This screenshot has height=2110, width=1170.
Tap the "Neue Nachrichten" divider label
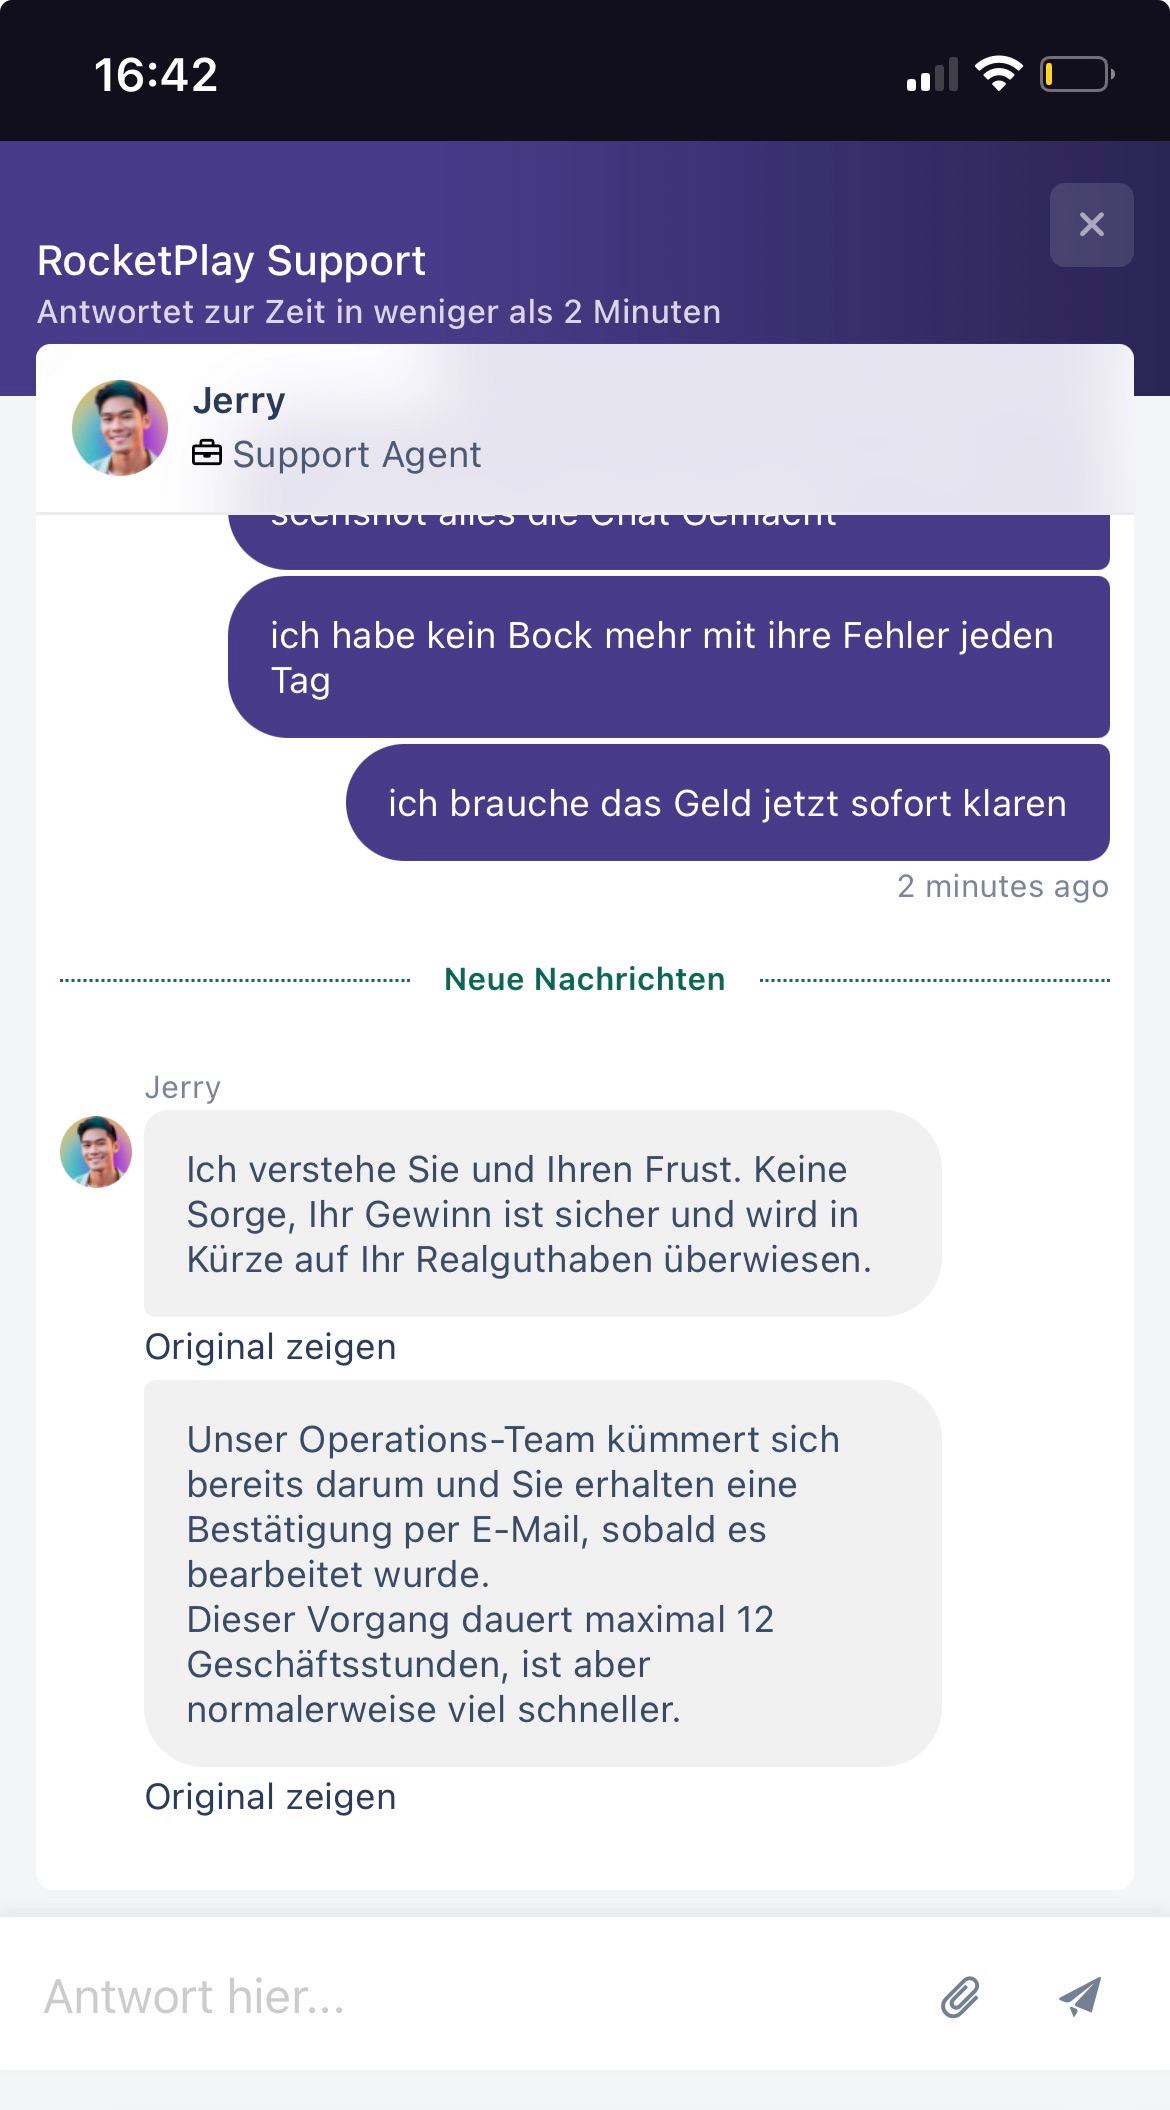pos(584,979)
